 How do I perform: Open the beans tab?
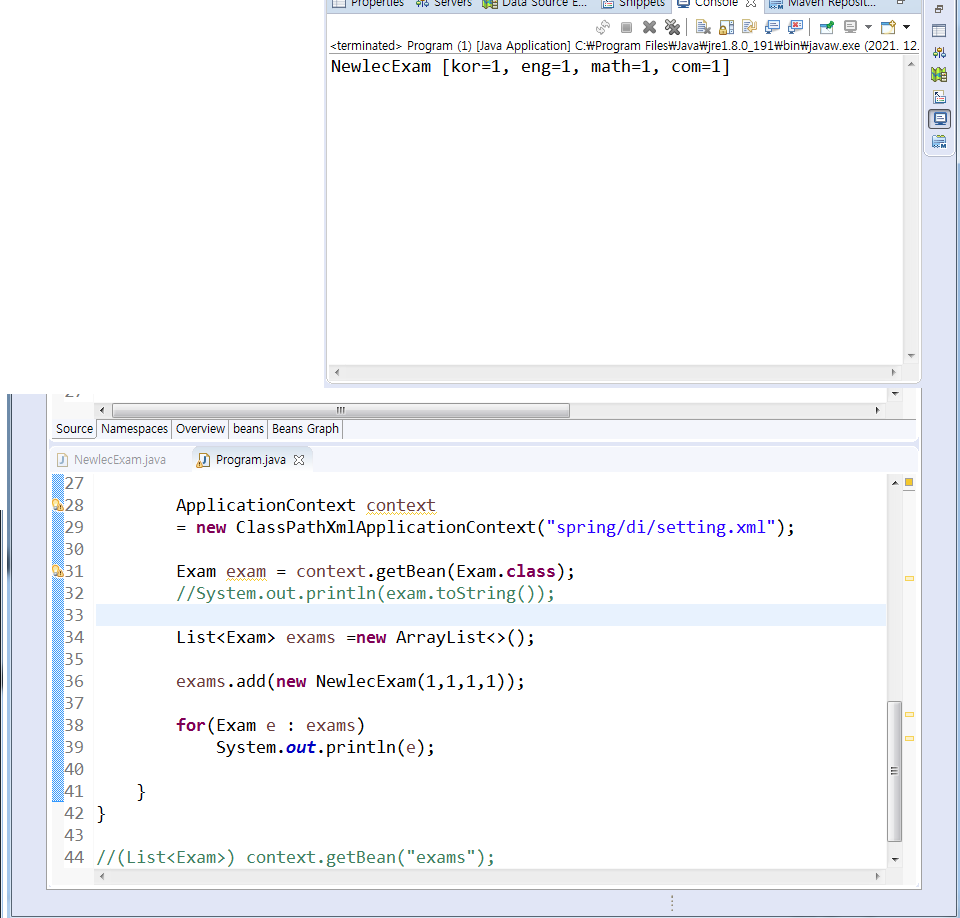click(248, 429)
